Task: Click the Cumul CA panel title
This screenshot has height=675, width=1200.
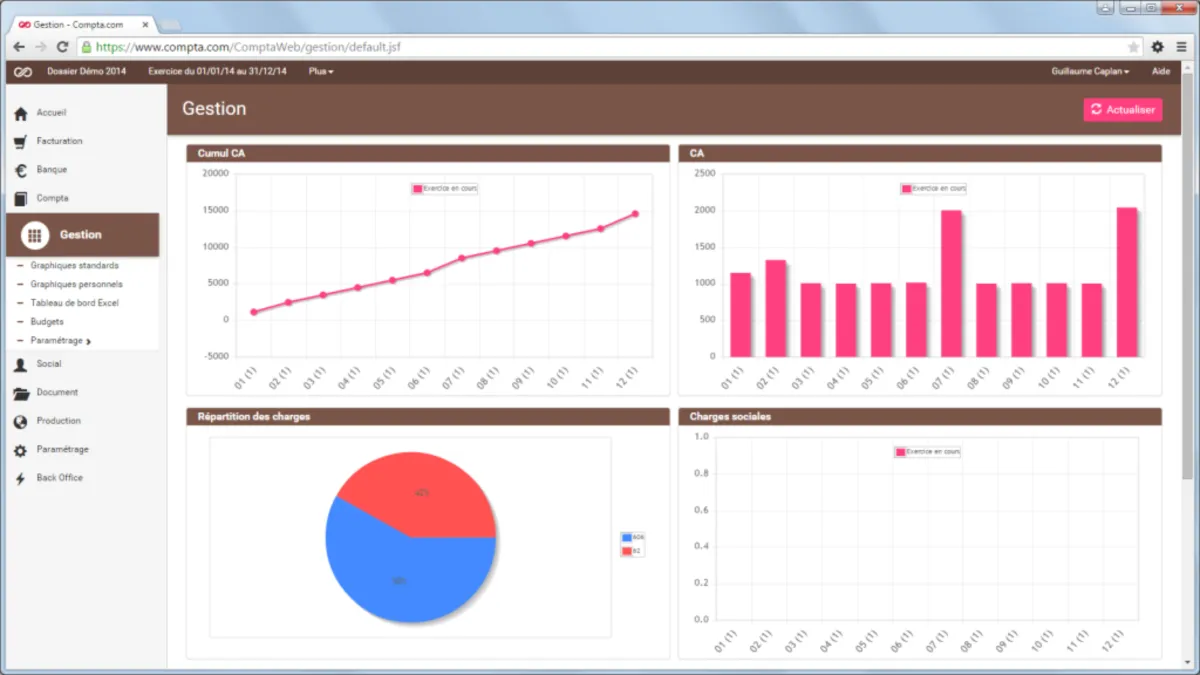Action: (x=221, y=153)
